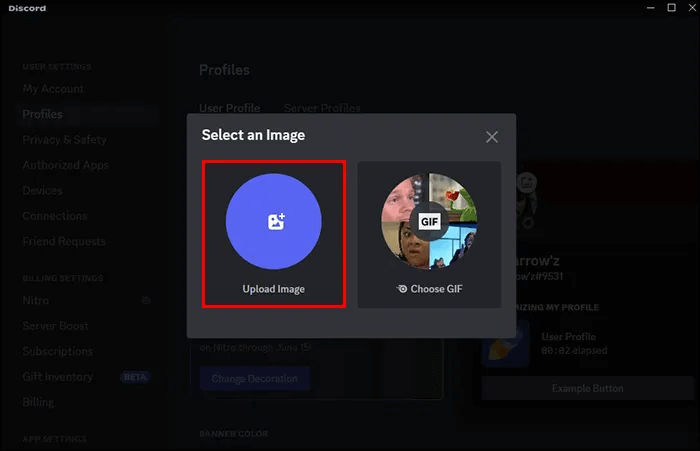Open Privacy & Safety settings
The height and width of the screenshot is (451, 700).
click(64, 140)
